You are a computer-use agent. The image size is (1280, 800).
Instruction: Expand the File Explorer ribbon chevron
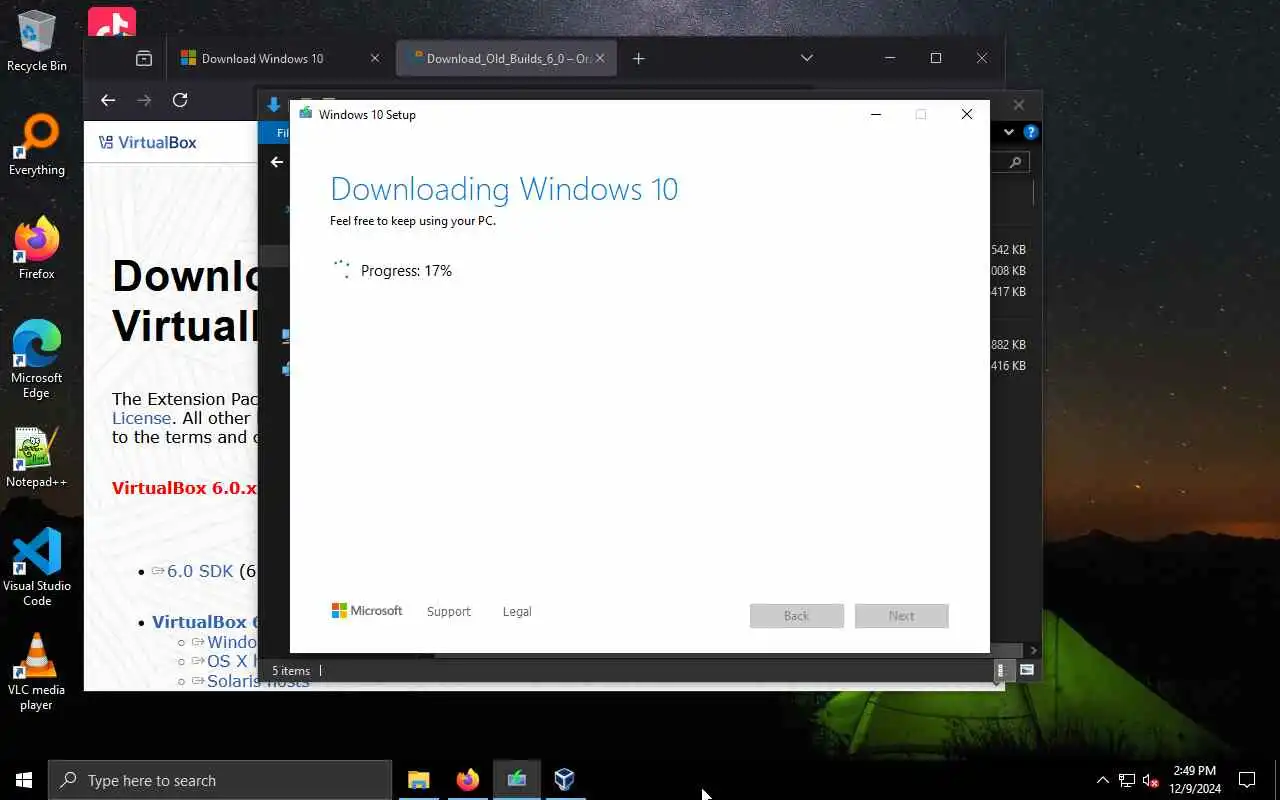(x=1009, y=132)
